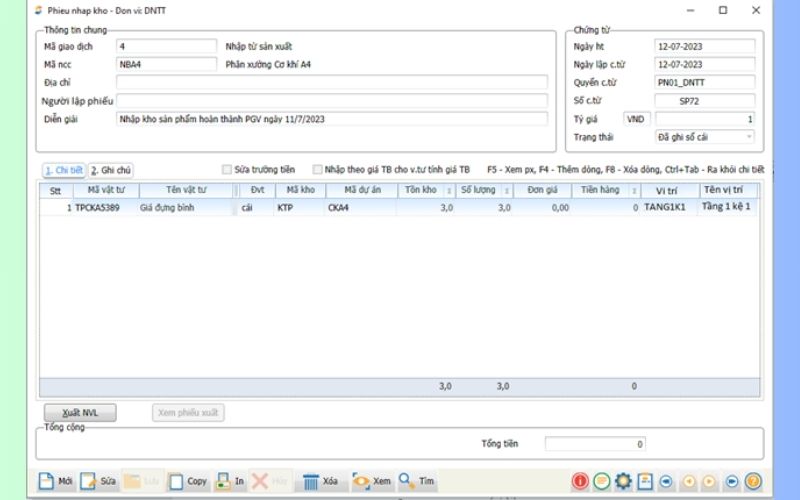Tick the Nhập theo giá TB checkbox

(x=317, y=170)
